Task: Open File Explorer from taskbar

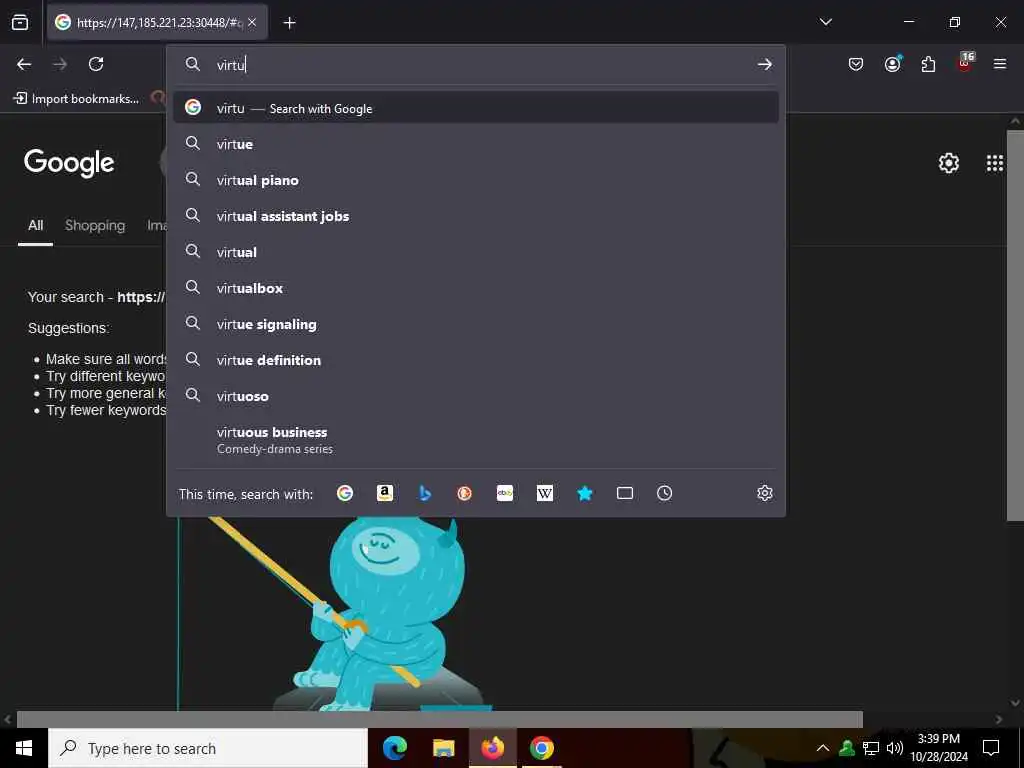Action: (443, 748)
